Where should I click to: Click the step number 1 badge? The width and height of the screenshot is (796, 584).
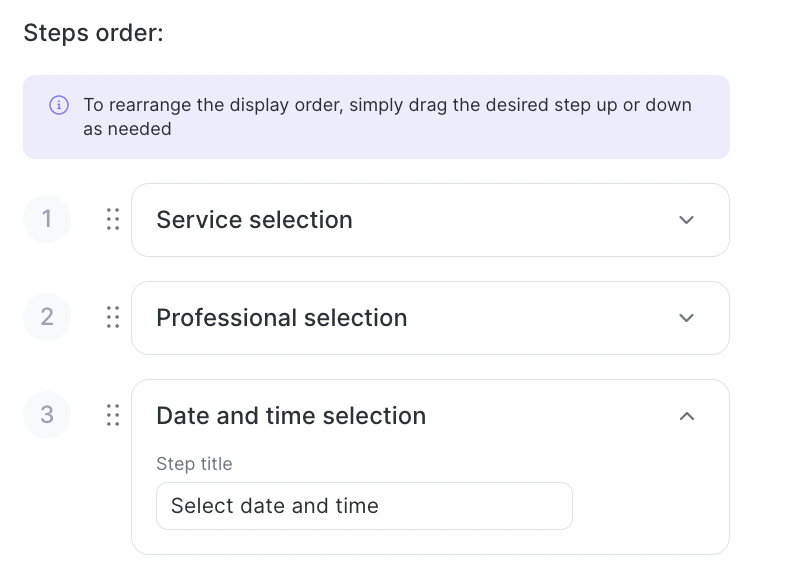[x=47, y=219]
